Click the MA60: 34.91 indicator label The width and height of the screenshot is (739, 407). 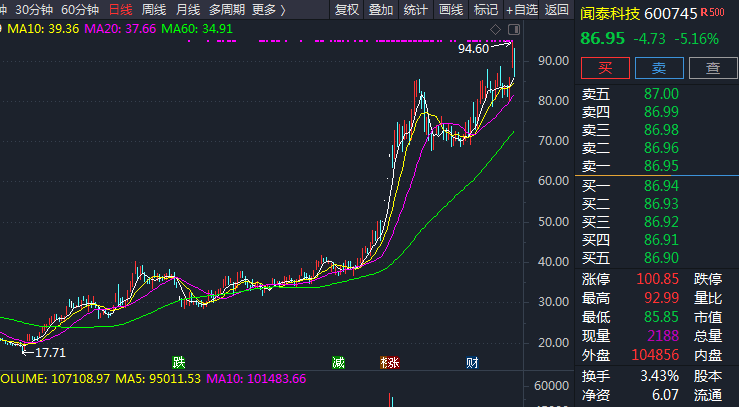[197, 29]
